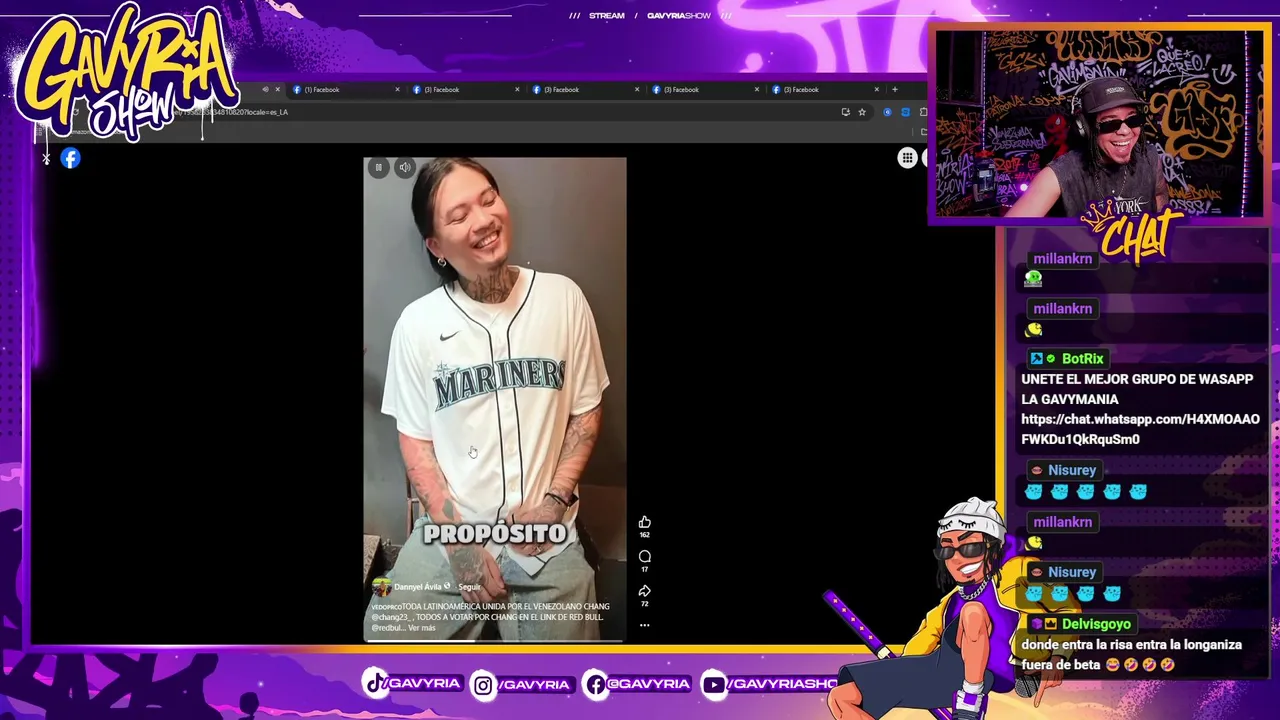Image resolution: width=1280 pixels, height=720 pixels.
Task: Bookmark the page with the star icon
Action: click(x=861, y=112)
